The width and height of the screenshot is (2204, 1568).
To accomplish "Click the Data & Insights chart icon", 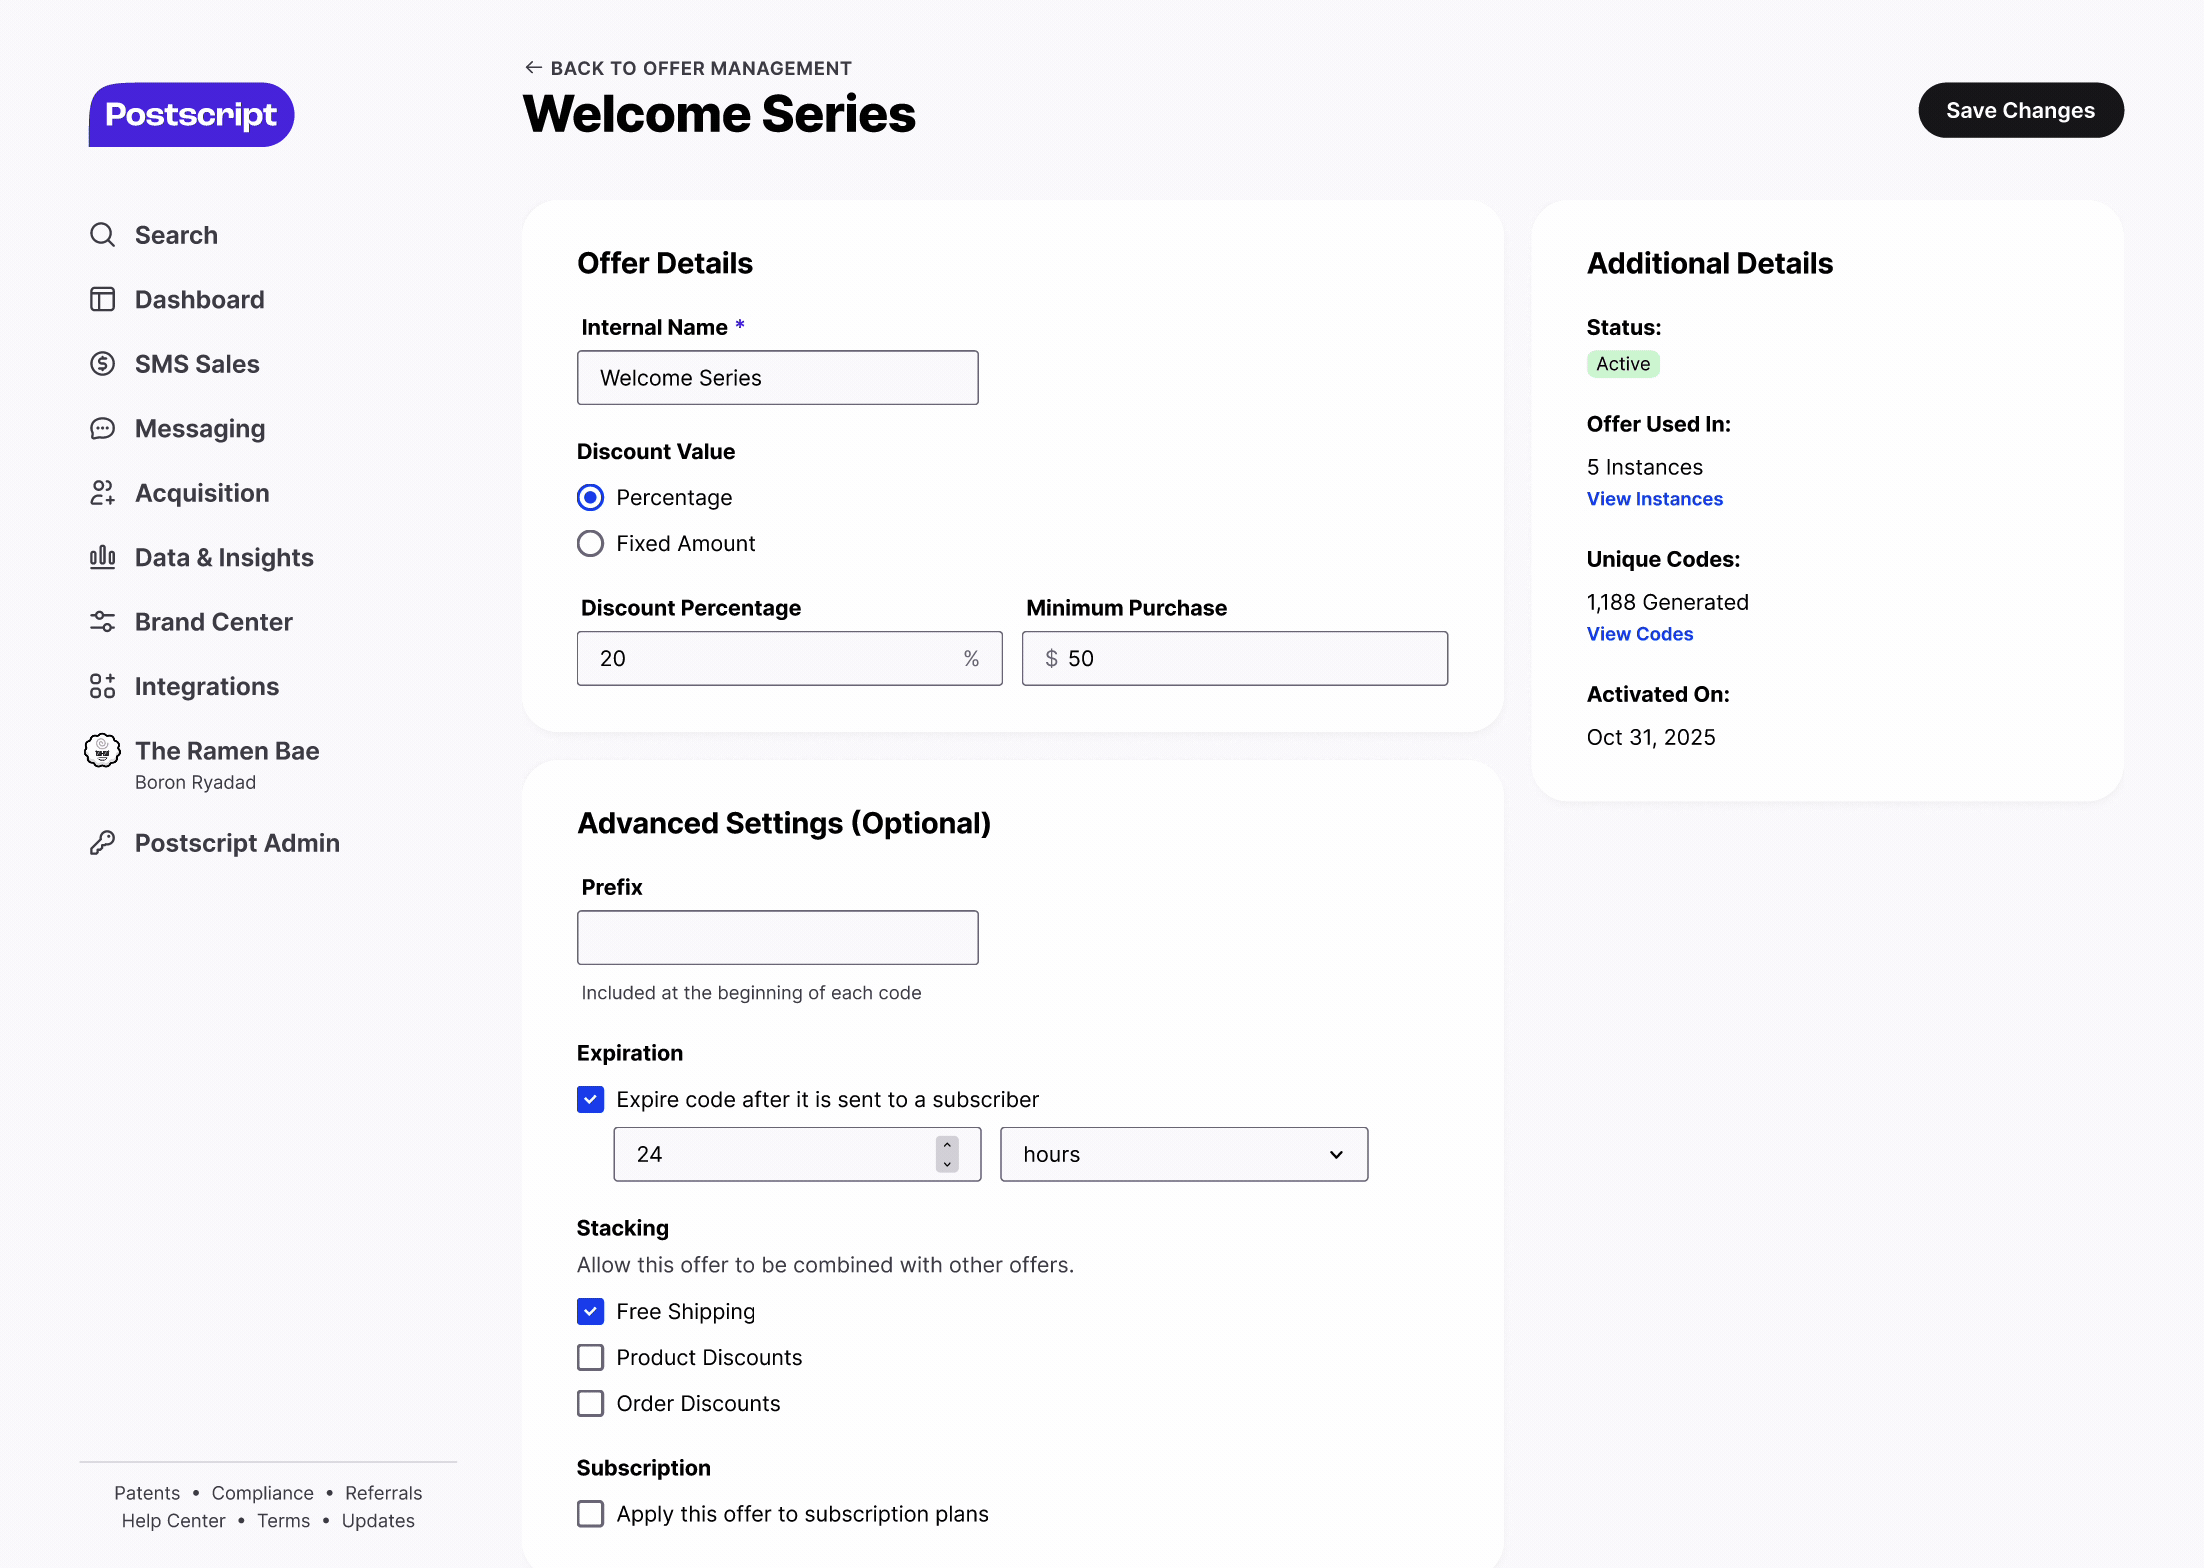I will coord(102,557).
